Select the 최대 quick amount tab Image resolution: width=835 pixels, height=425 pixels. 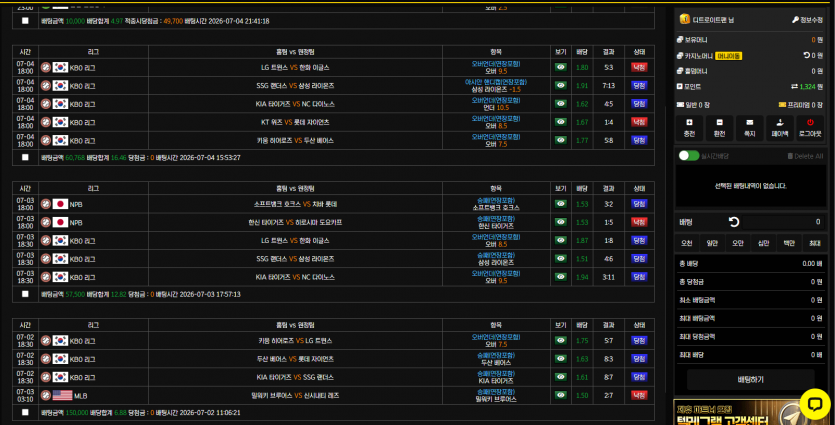[x=815, y=243]
